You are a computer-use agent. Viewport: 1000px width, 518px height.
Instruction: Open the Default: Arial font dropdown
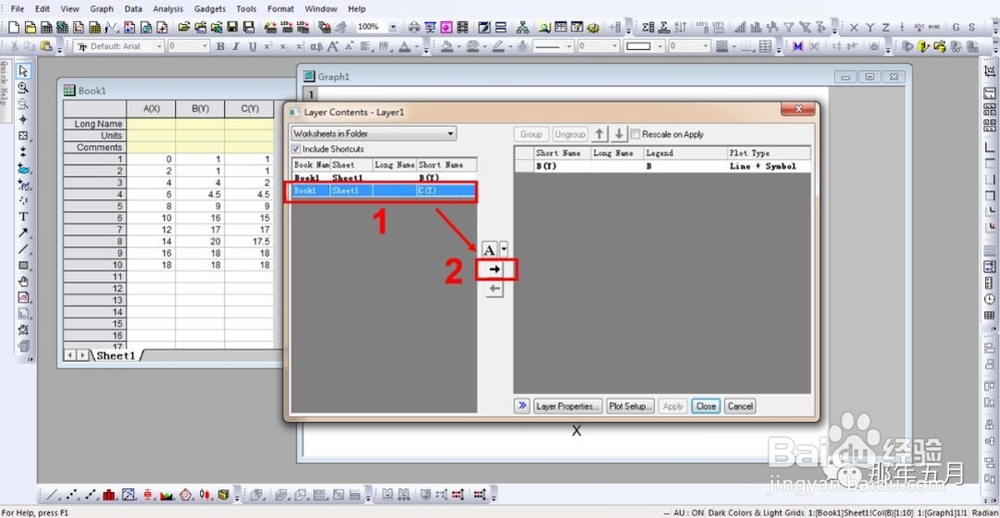point(159,46)
